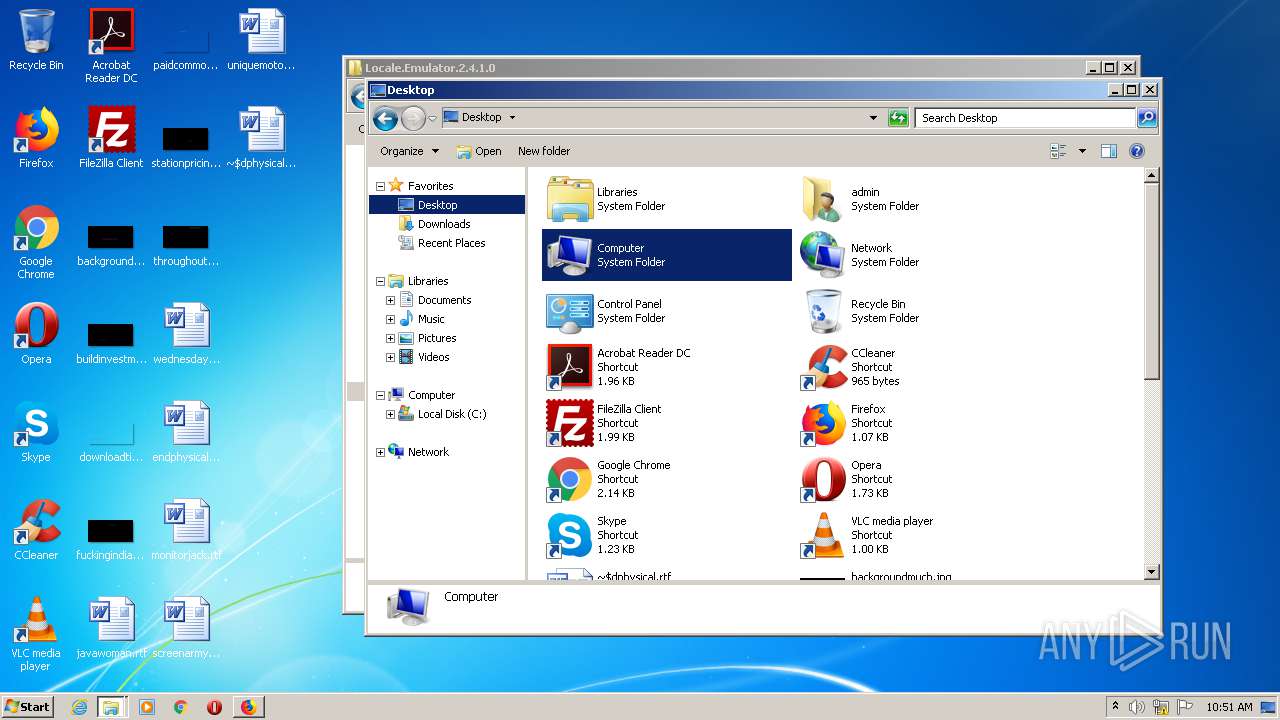Select Recycle Bin icon on the desktop
This screenshot has width=1280, height=720.
point(36,40)
